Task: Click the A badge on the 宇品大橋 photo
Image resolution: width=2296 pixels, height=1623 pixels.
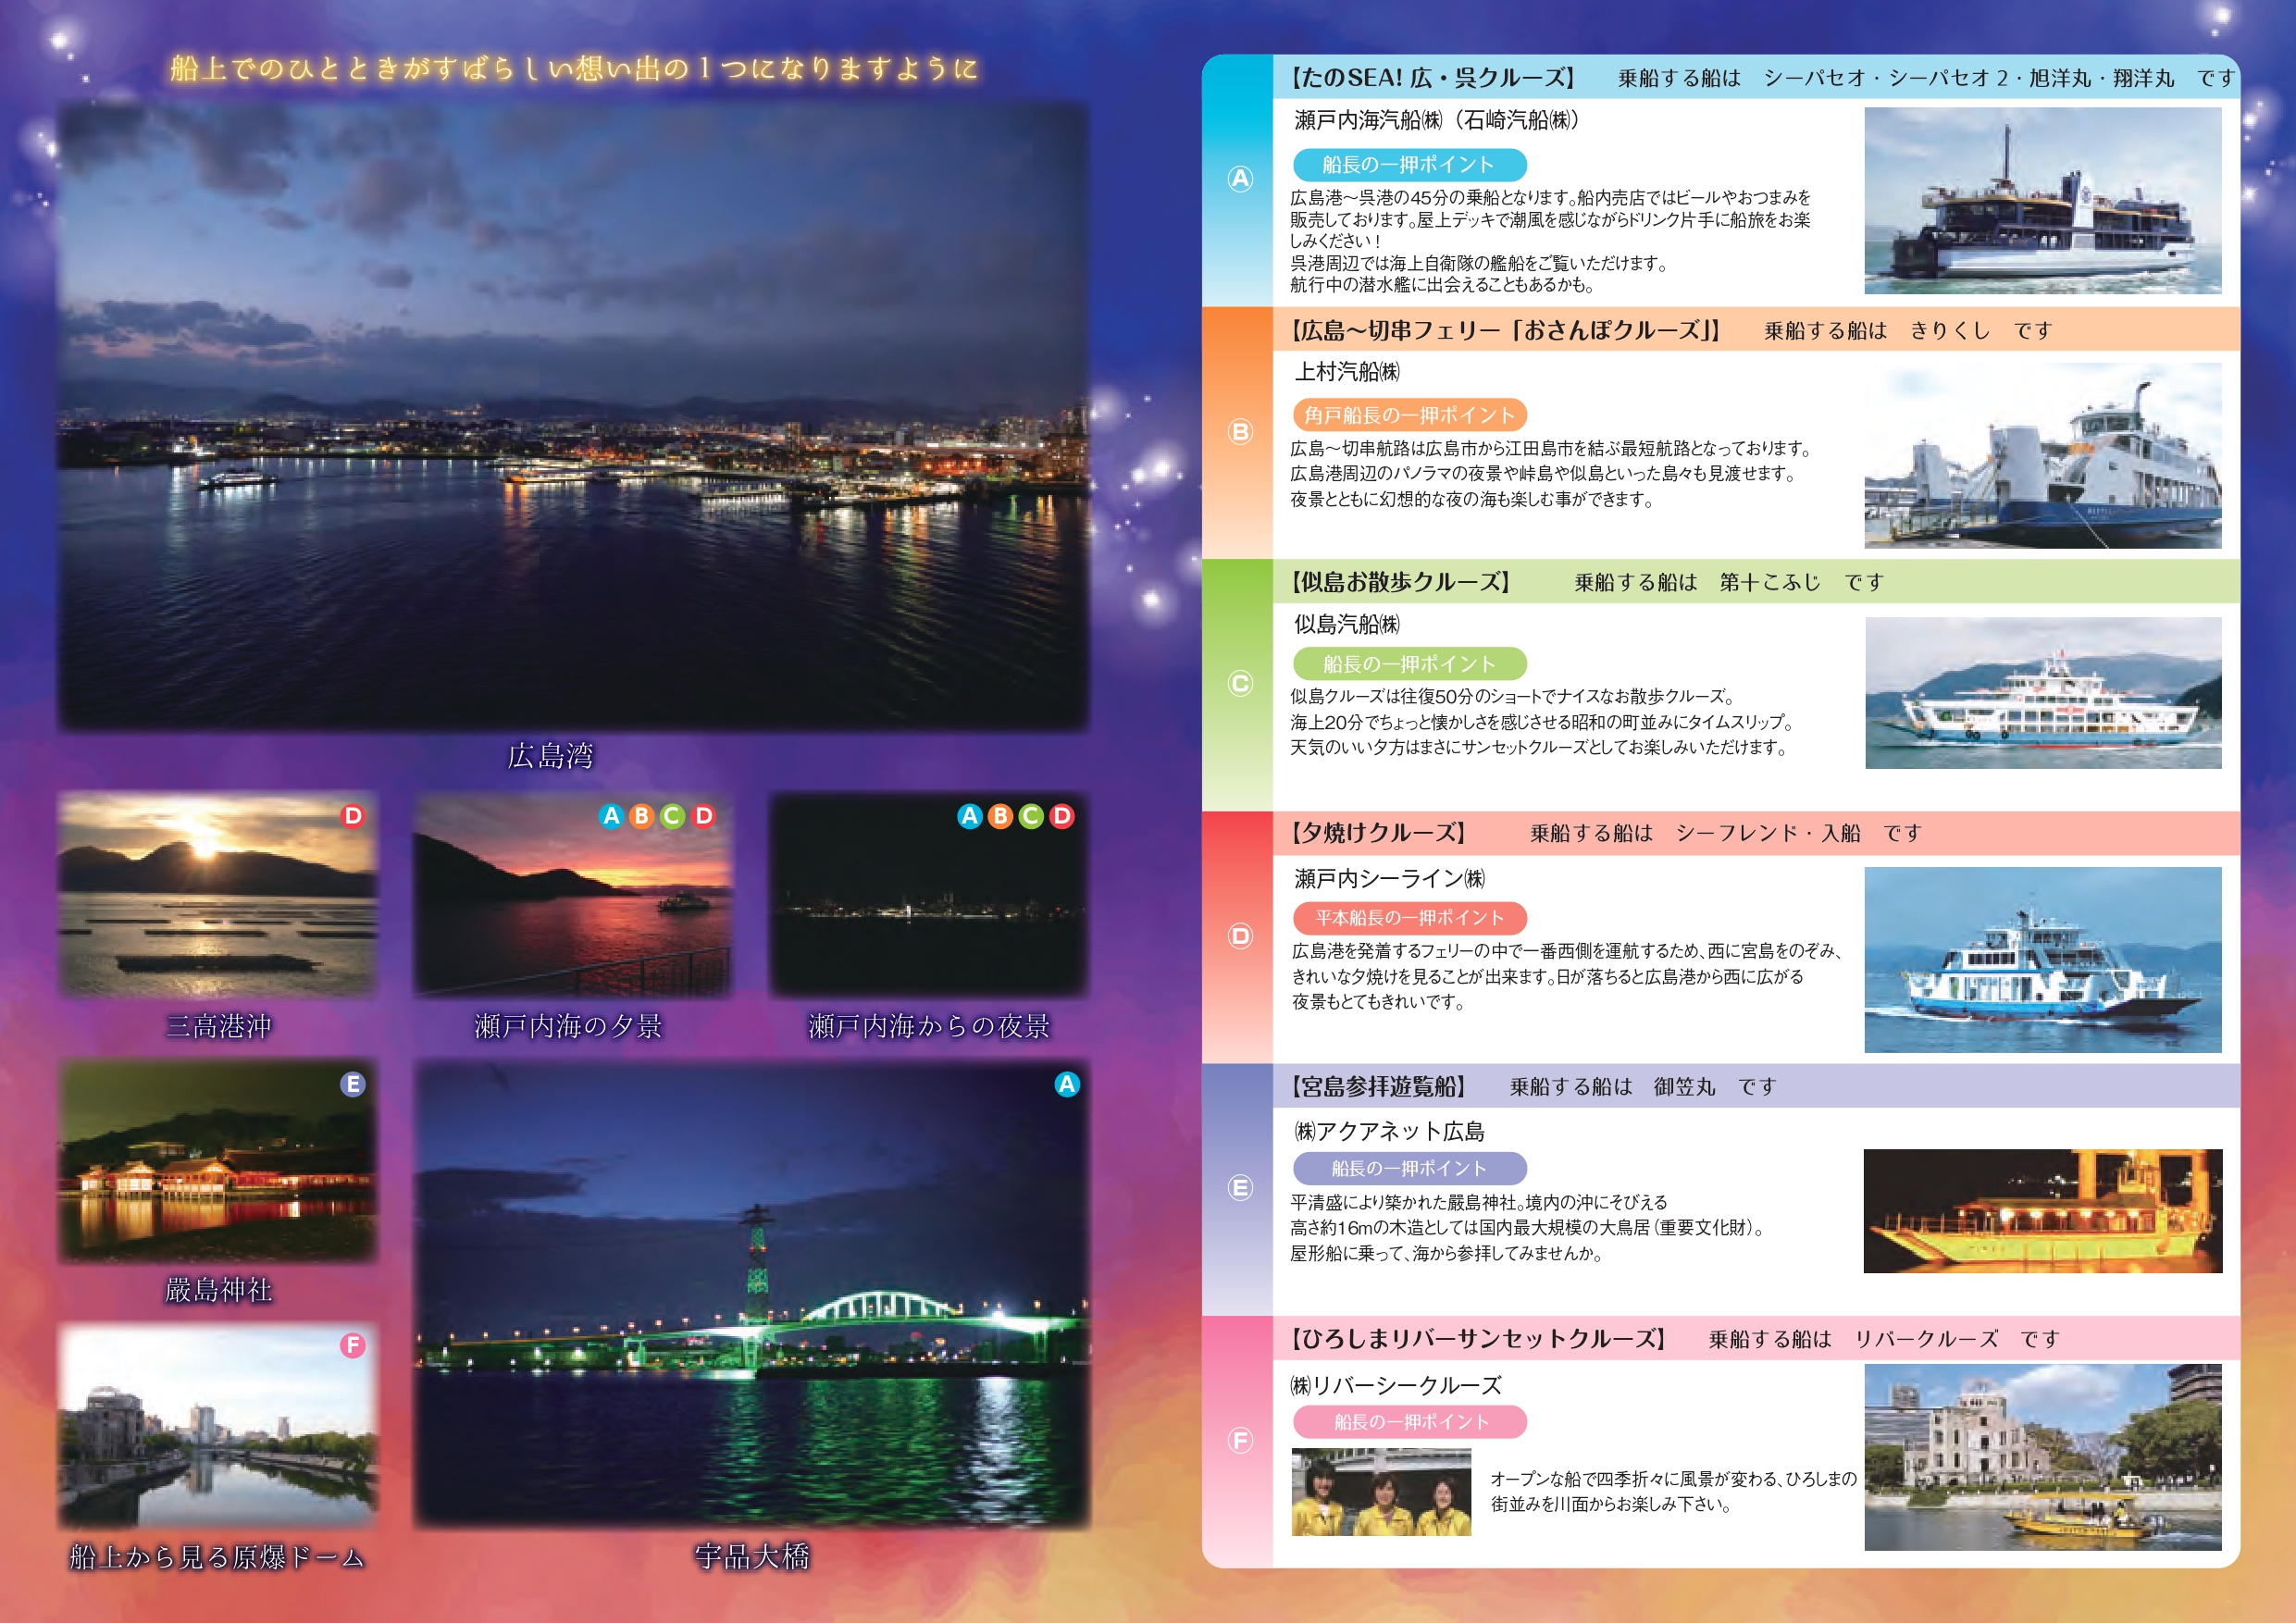Action: point(1067,1085)
